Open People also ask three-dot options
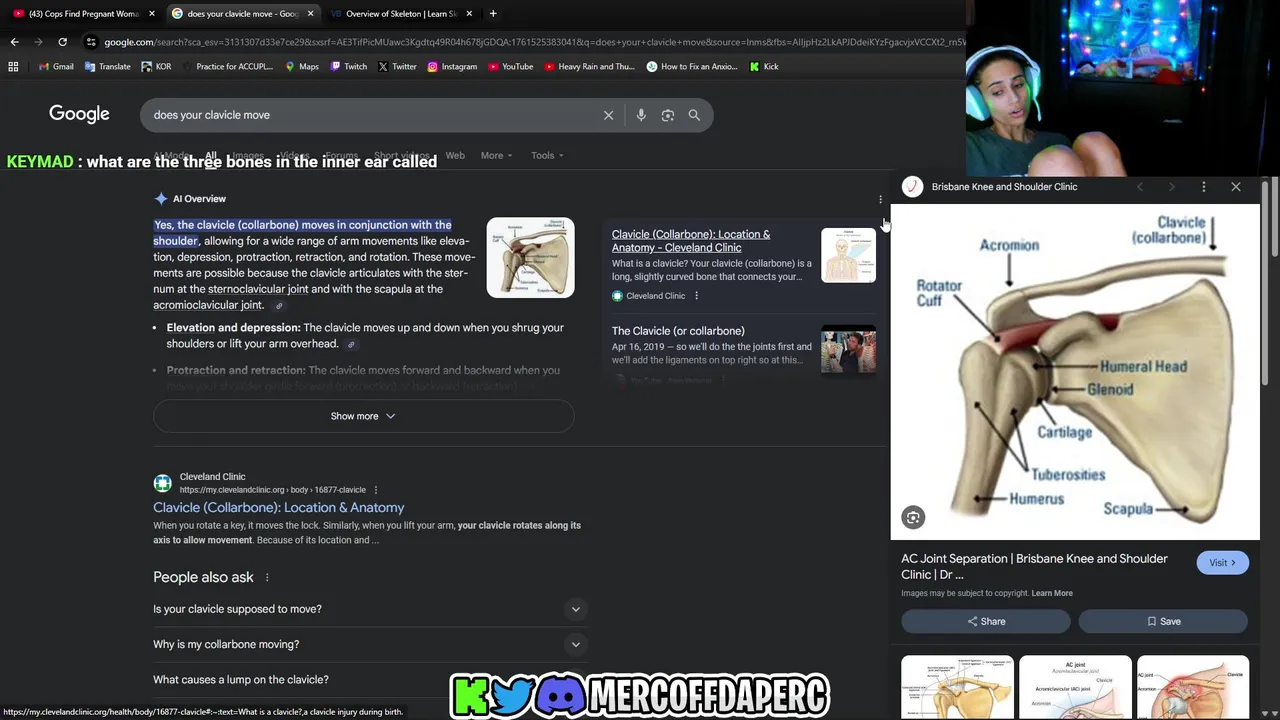The height and width of the screenshot is (720, 1280). pos(267,577)
